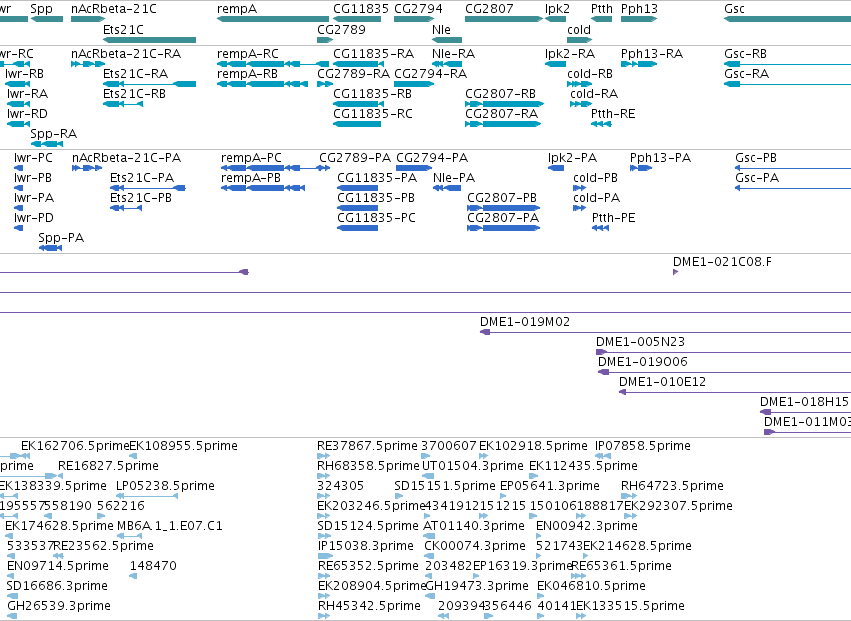851x621 pixels.
Task: Select the DME1-019M02 BAC label
Action: (525, 322)
